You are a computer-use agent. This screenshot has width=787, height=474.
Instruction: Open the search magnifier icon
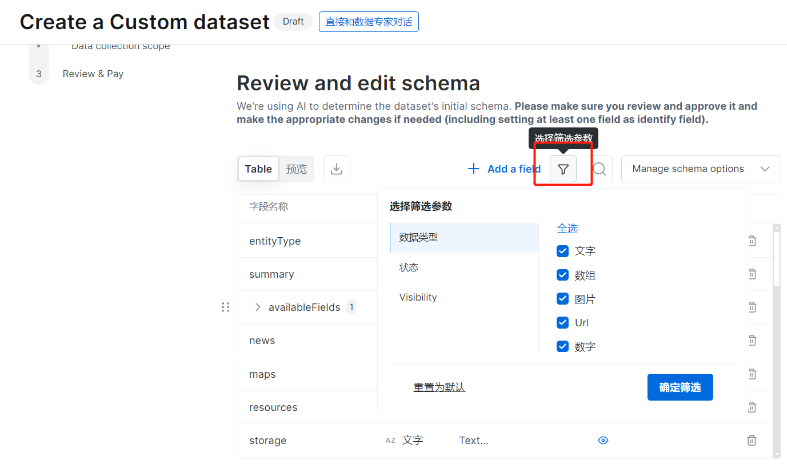pos(599,169)
